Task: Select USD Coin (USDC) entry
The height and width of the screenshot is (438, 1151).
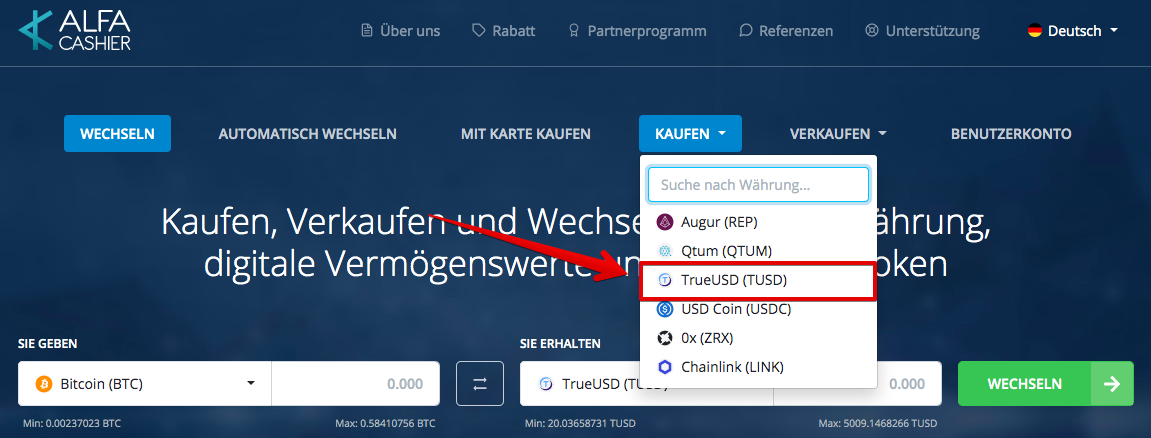Action: 758,309
